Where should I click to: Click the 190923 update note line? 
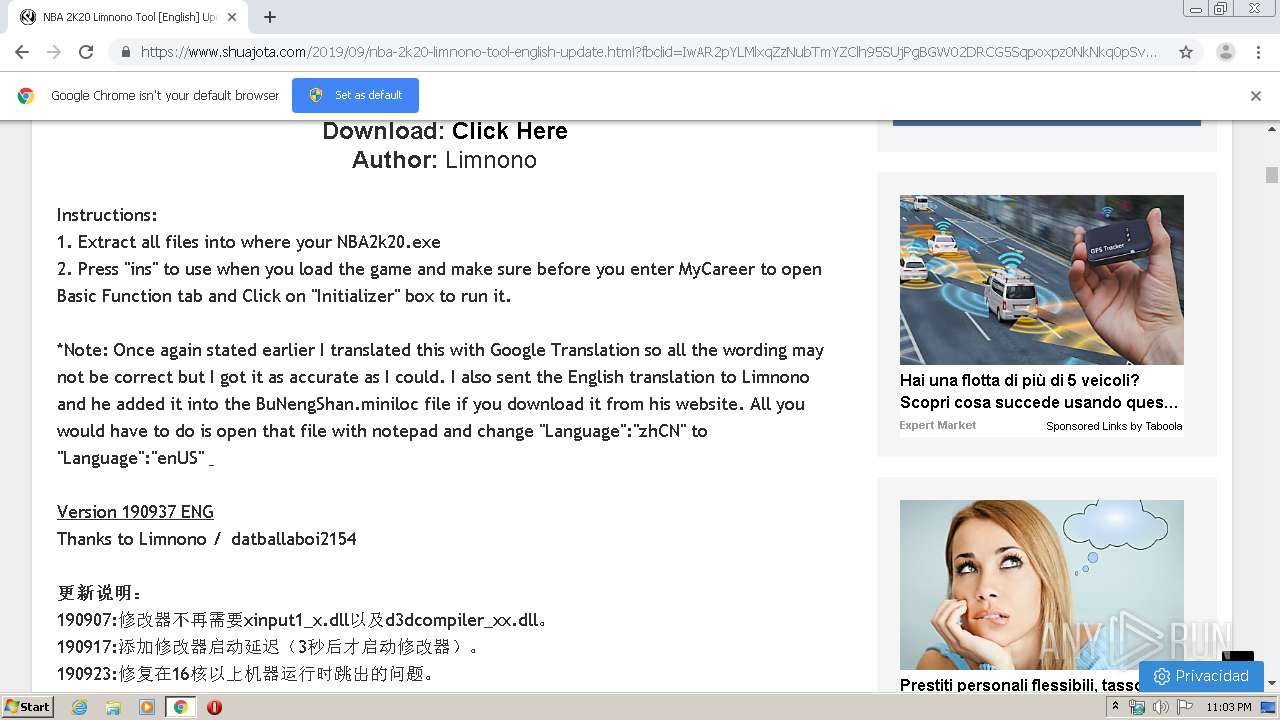pyautogui.click(x=246, y=674)
